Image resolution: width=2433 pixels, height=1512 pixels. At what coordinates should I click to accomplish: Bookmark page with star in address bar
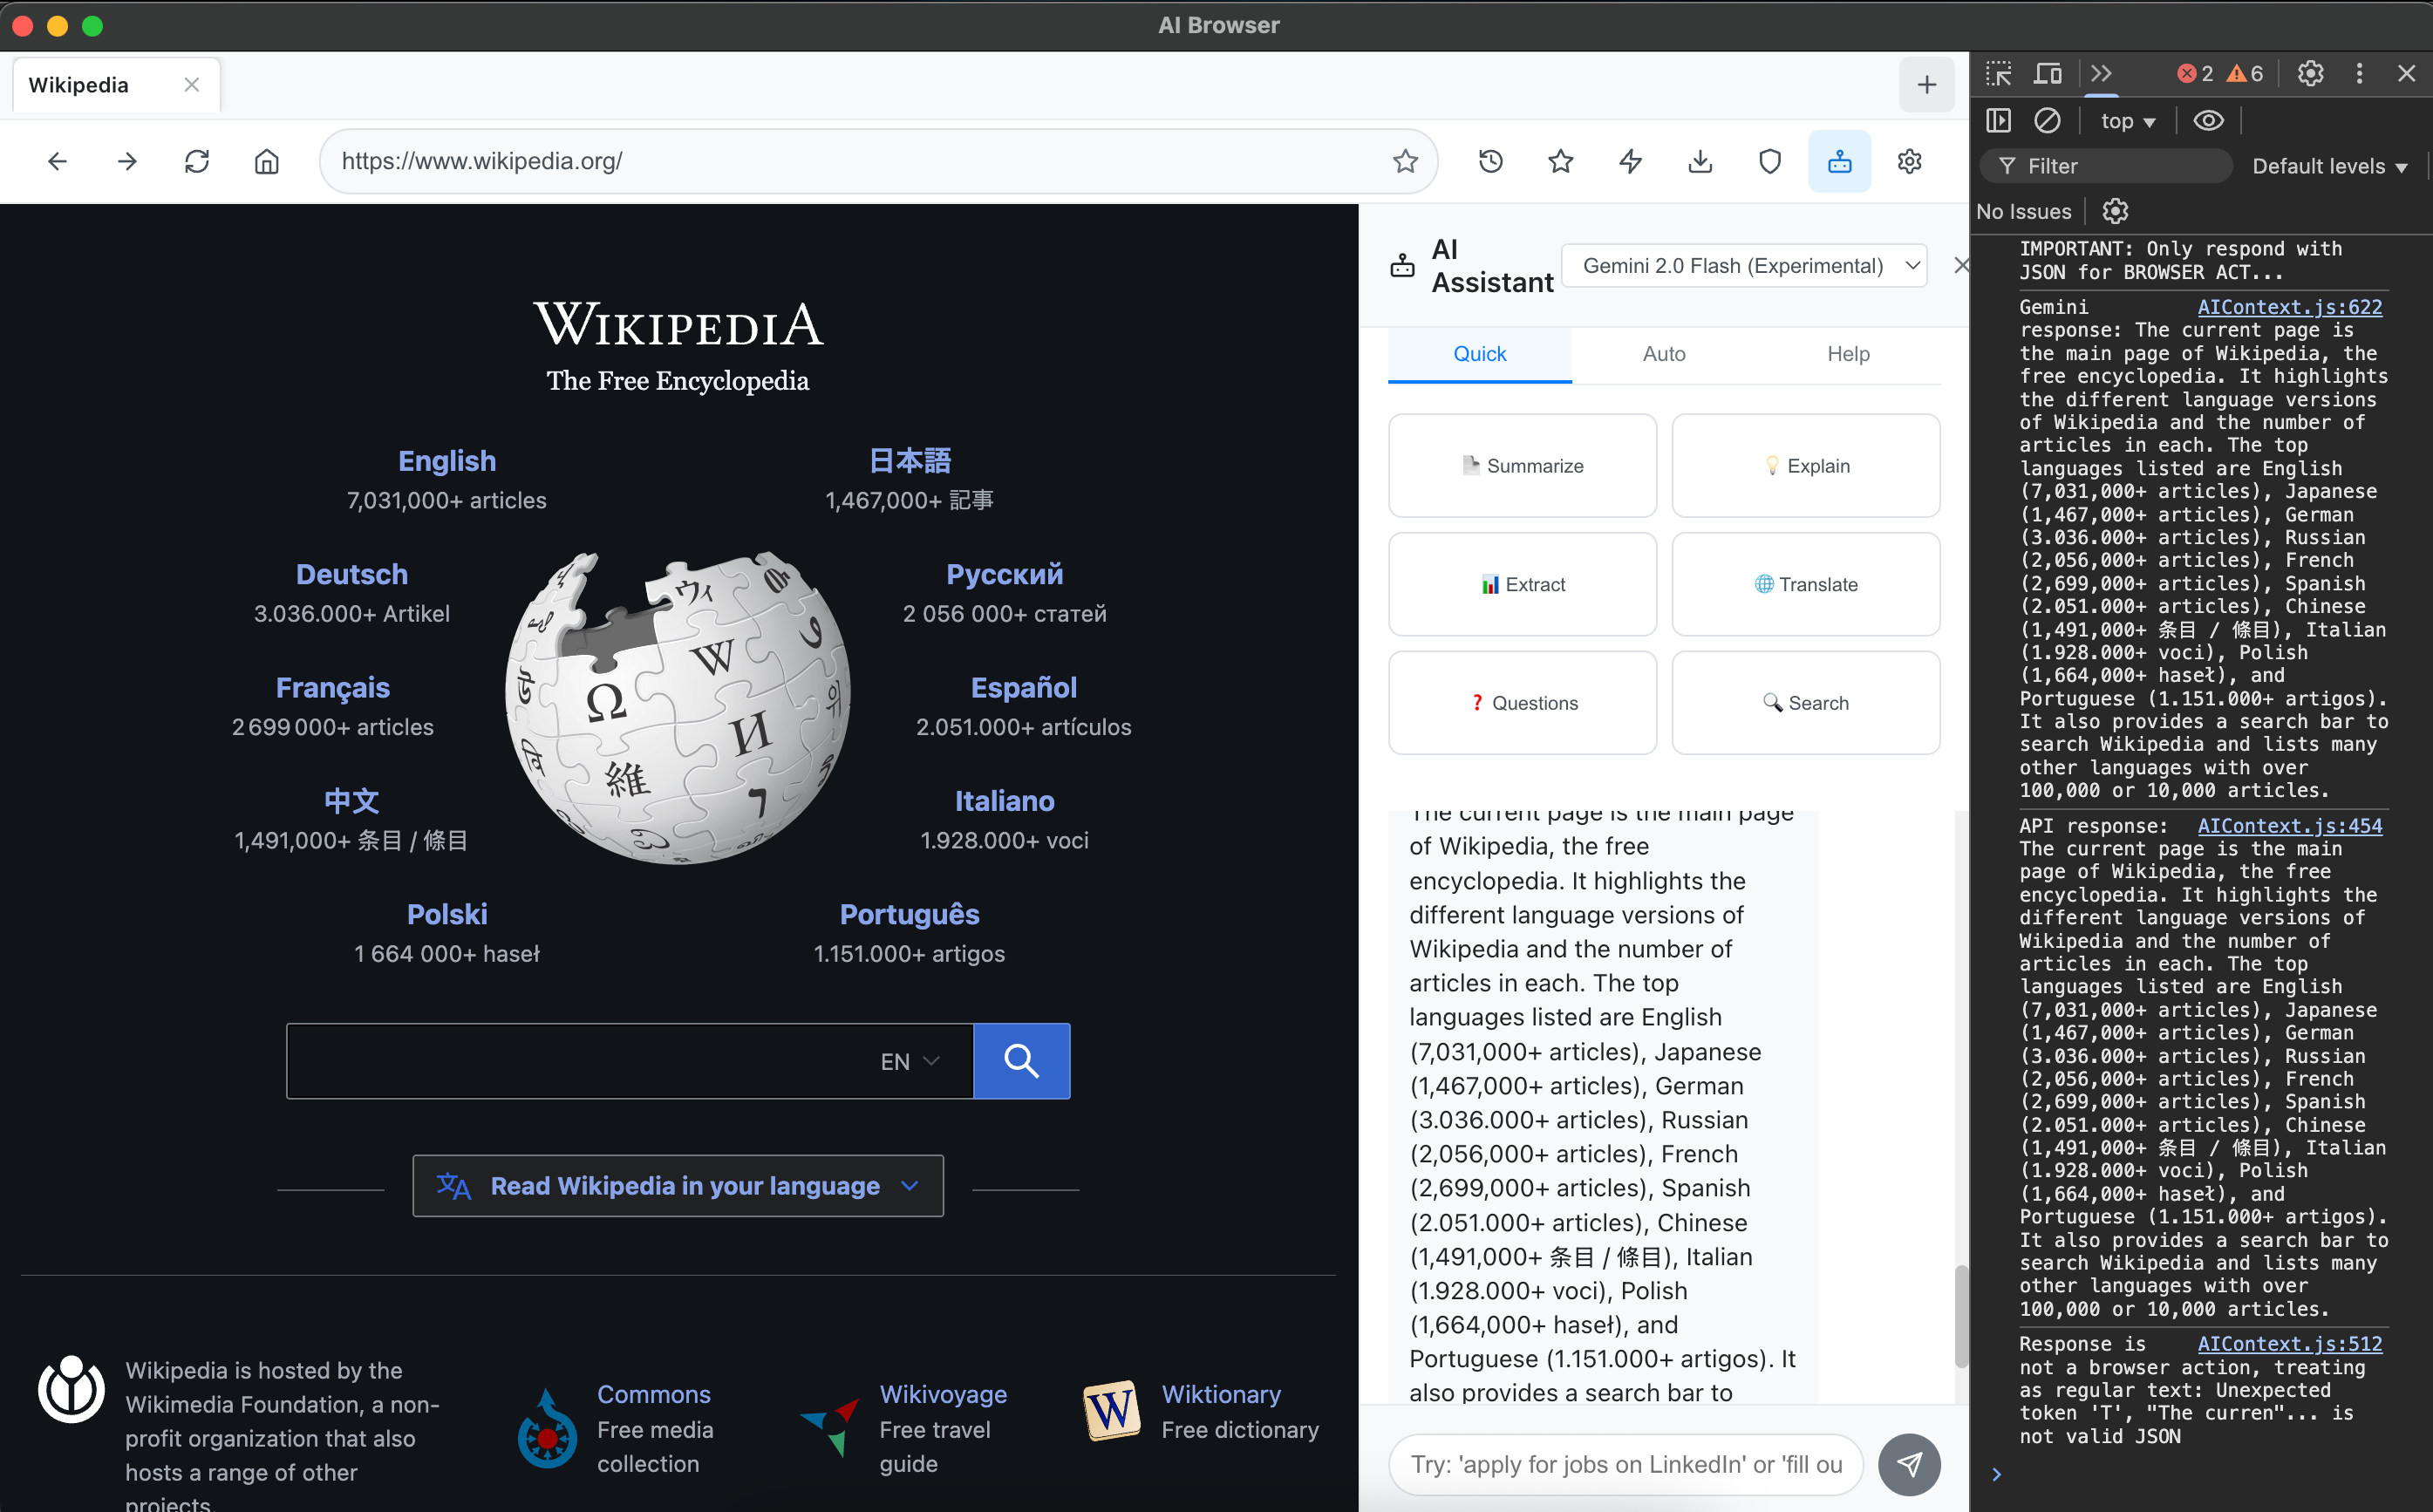[x=1405, y=161]
